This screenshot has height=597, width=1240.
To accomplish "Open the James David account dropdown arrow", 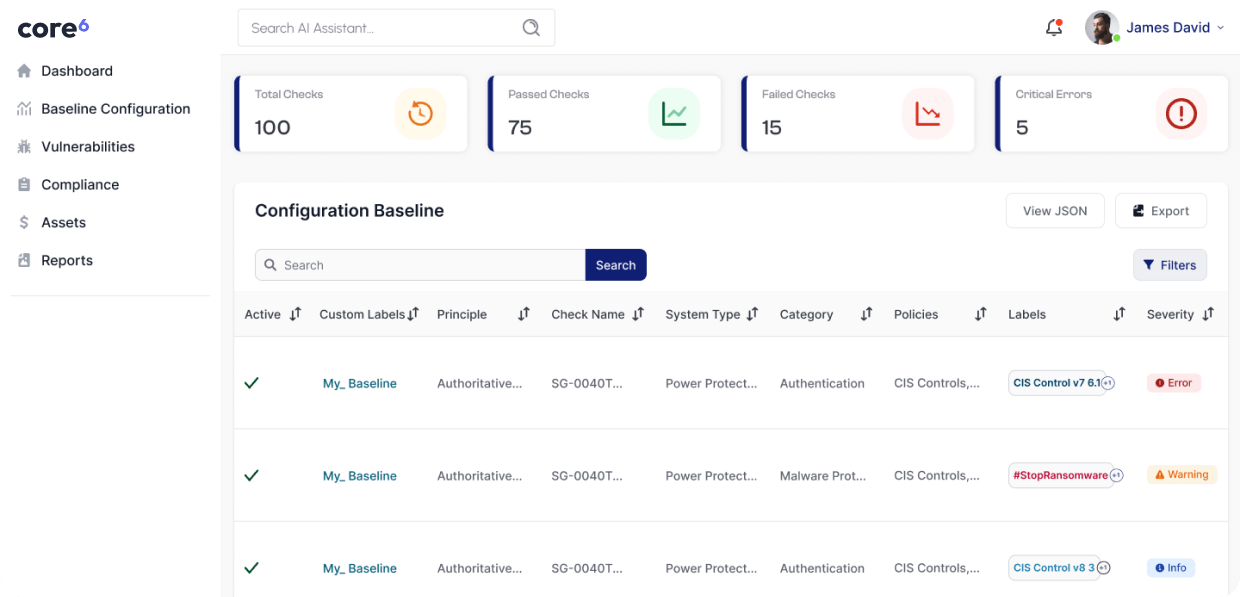I will tap(1221, 28).
